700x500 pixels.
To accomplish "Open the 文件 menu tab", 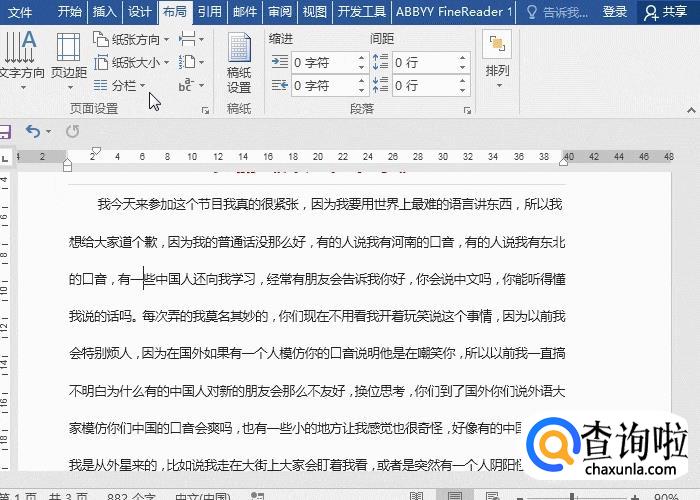I will coord(20,12).
